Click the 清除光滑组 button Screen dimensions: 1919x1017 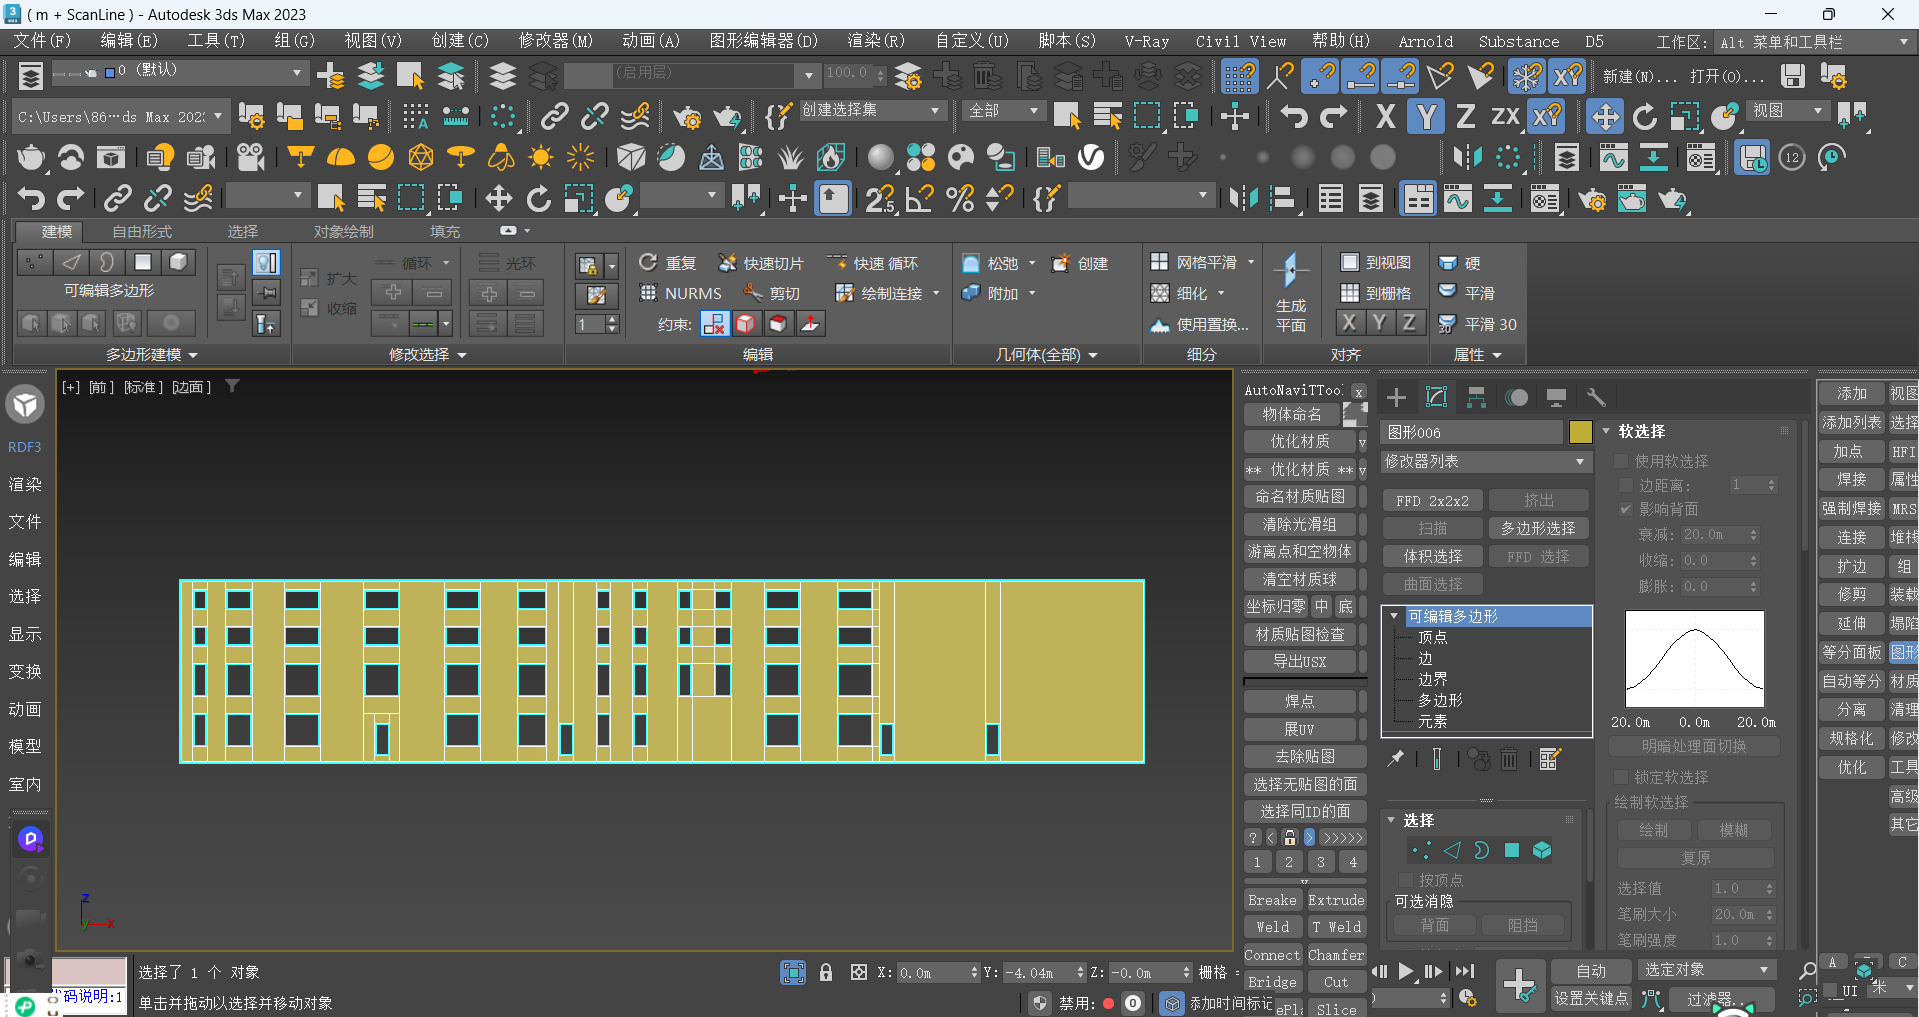[1300, 524]
